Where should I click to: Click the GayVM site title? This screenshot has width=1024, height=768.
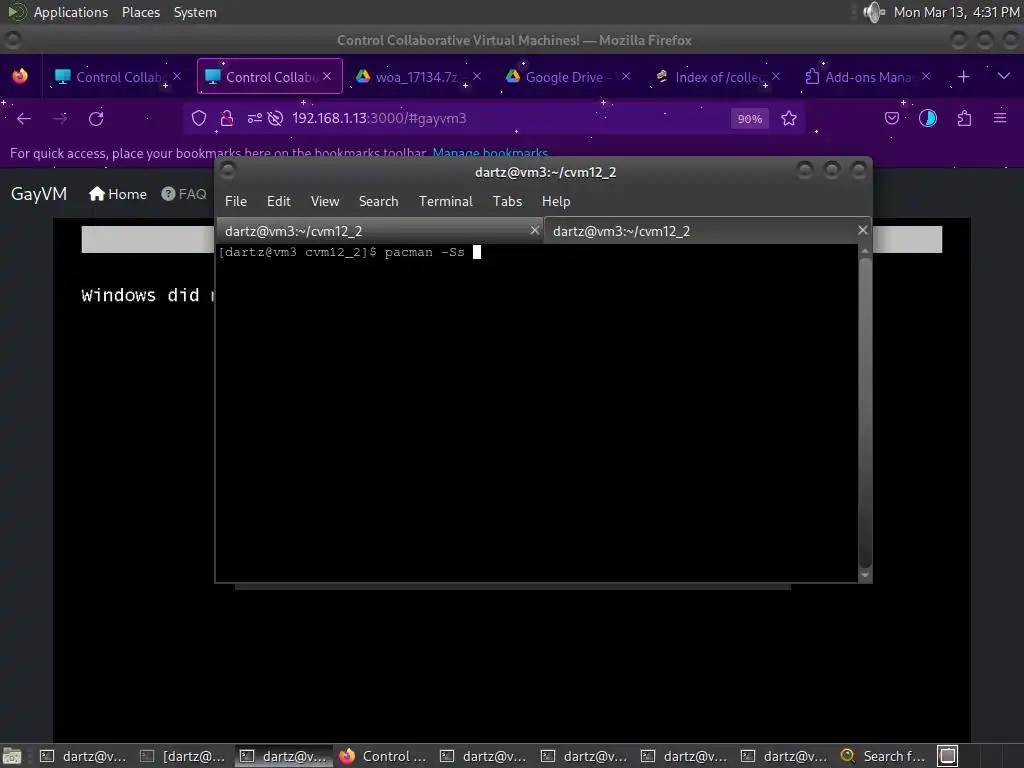[39, 194]
